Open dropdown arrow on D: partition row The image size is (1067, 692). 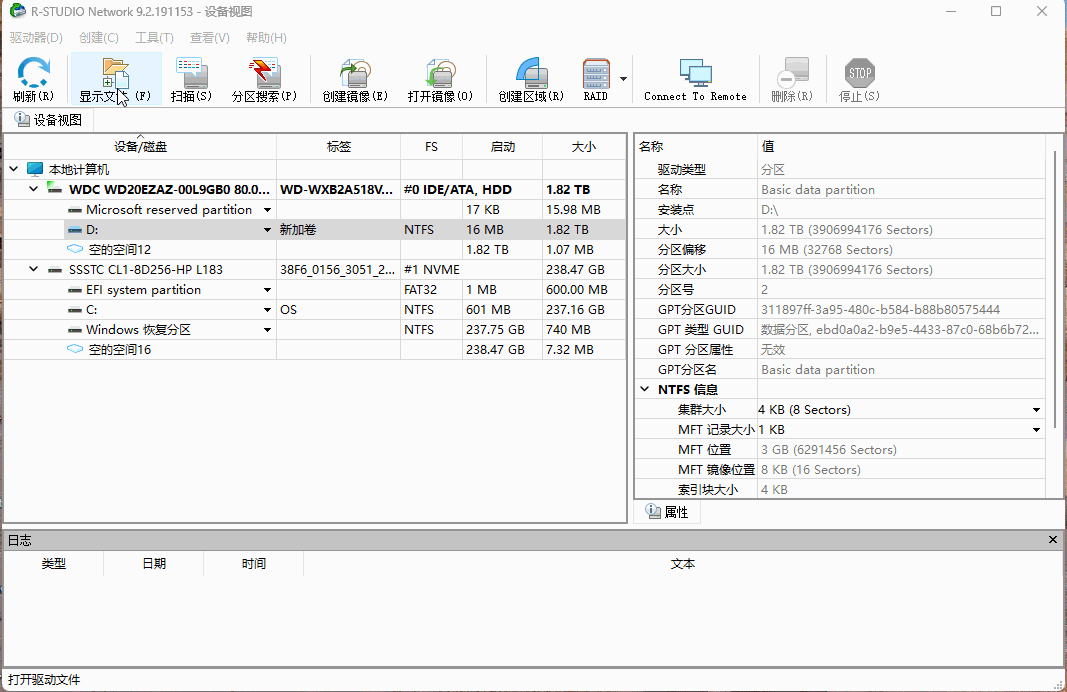click(x=267, y=230)
